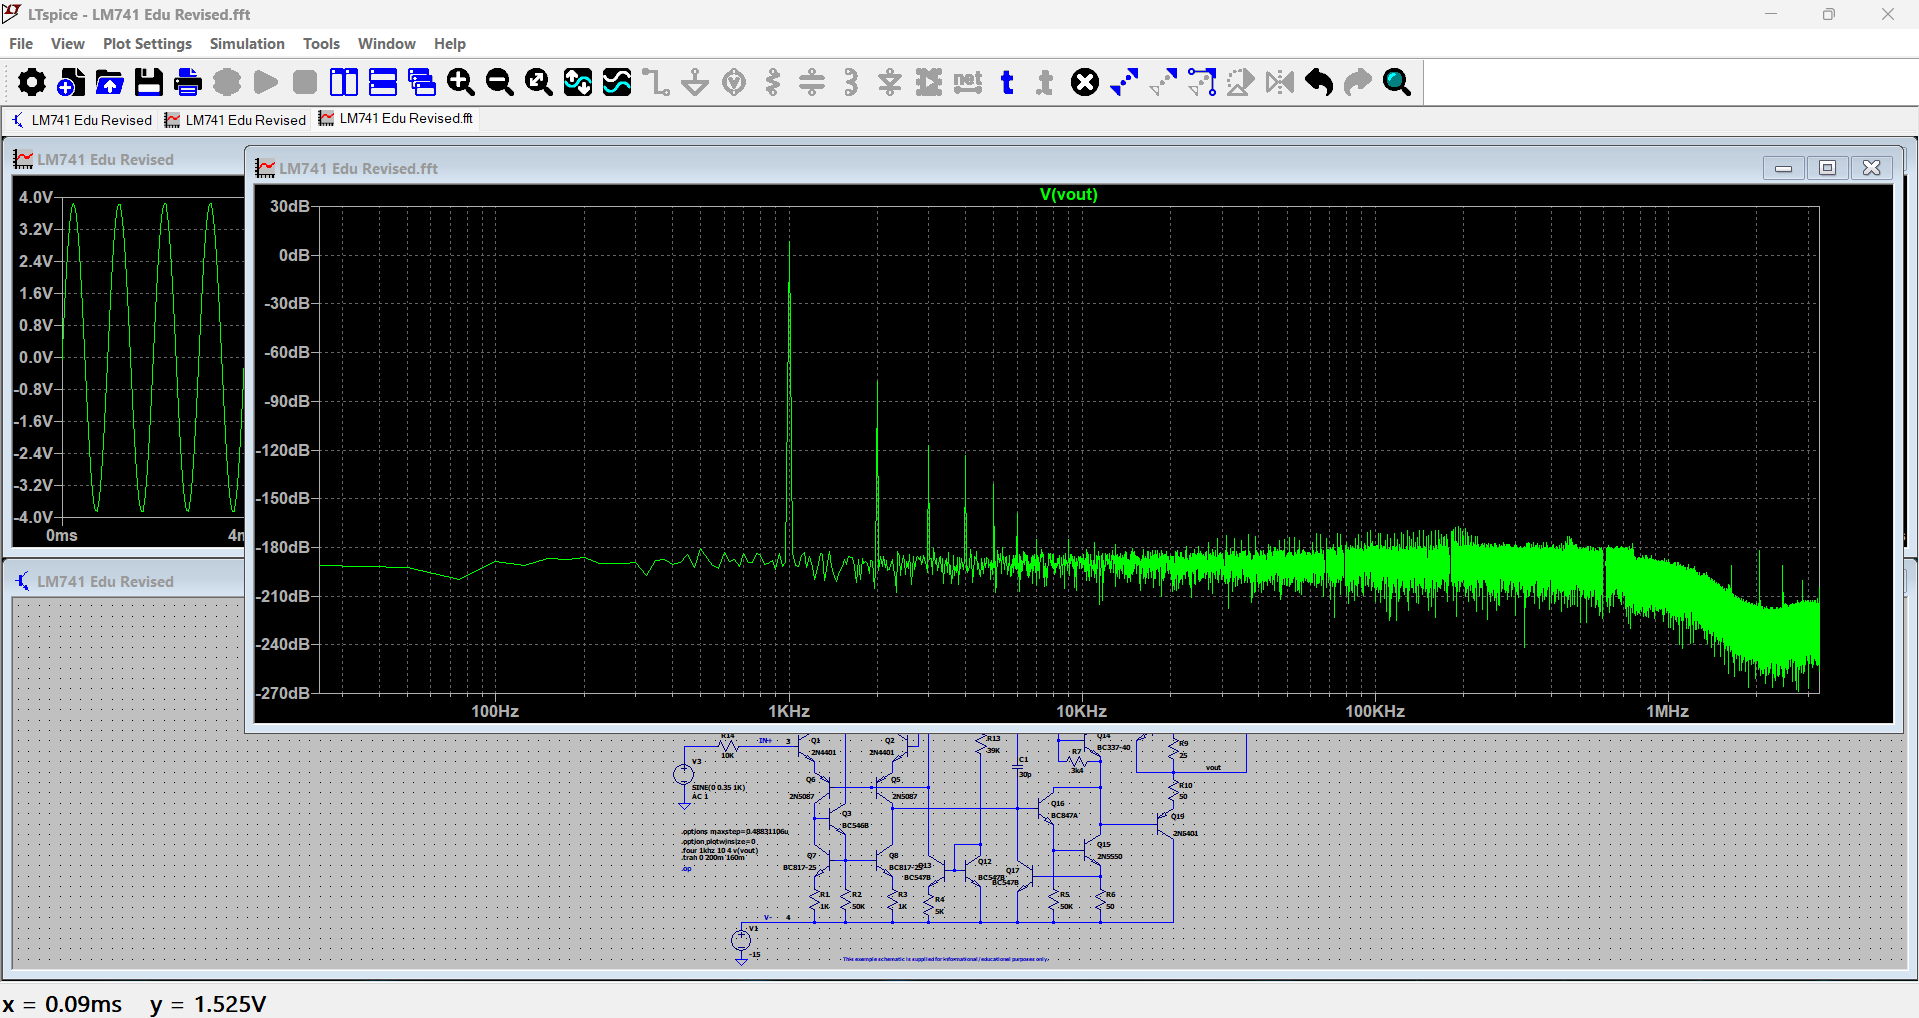Click the greyed Mirror tool icon

pyautogui.click(x=1280, y=82)
